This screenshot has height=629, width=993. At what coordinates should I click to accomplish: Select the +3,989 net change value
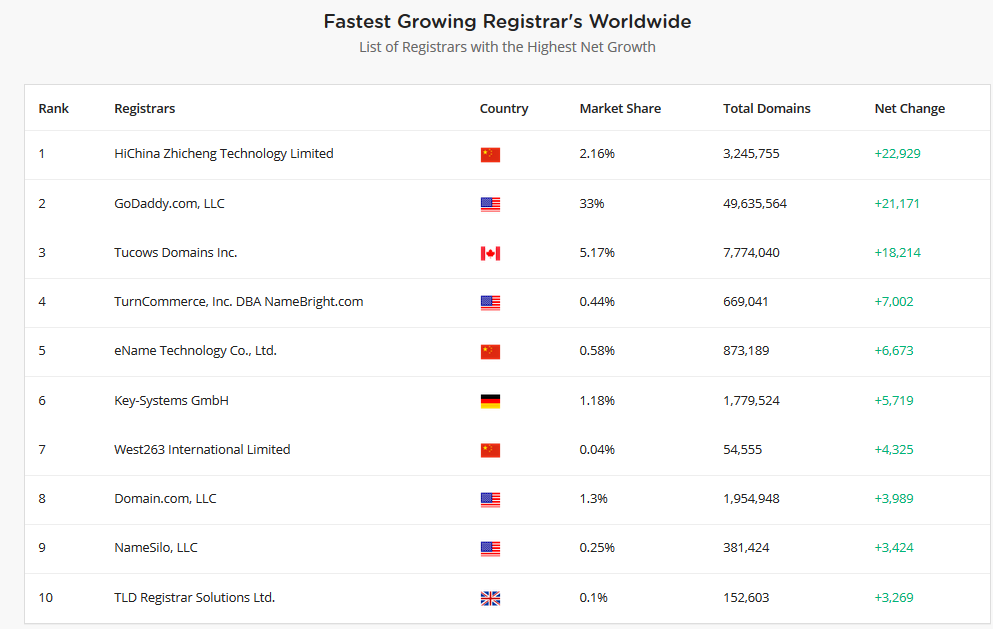(894, 499)
